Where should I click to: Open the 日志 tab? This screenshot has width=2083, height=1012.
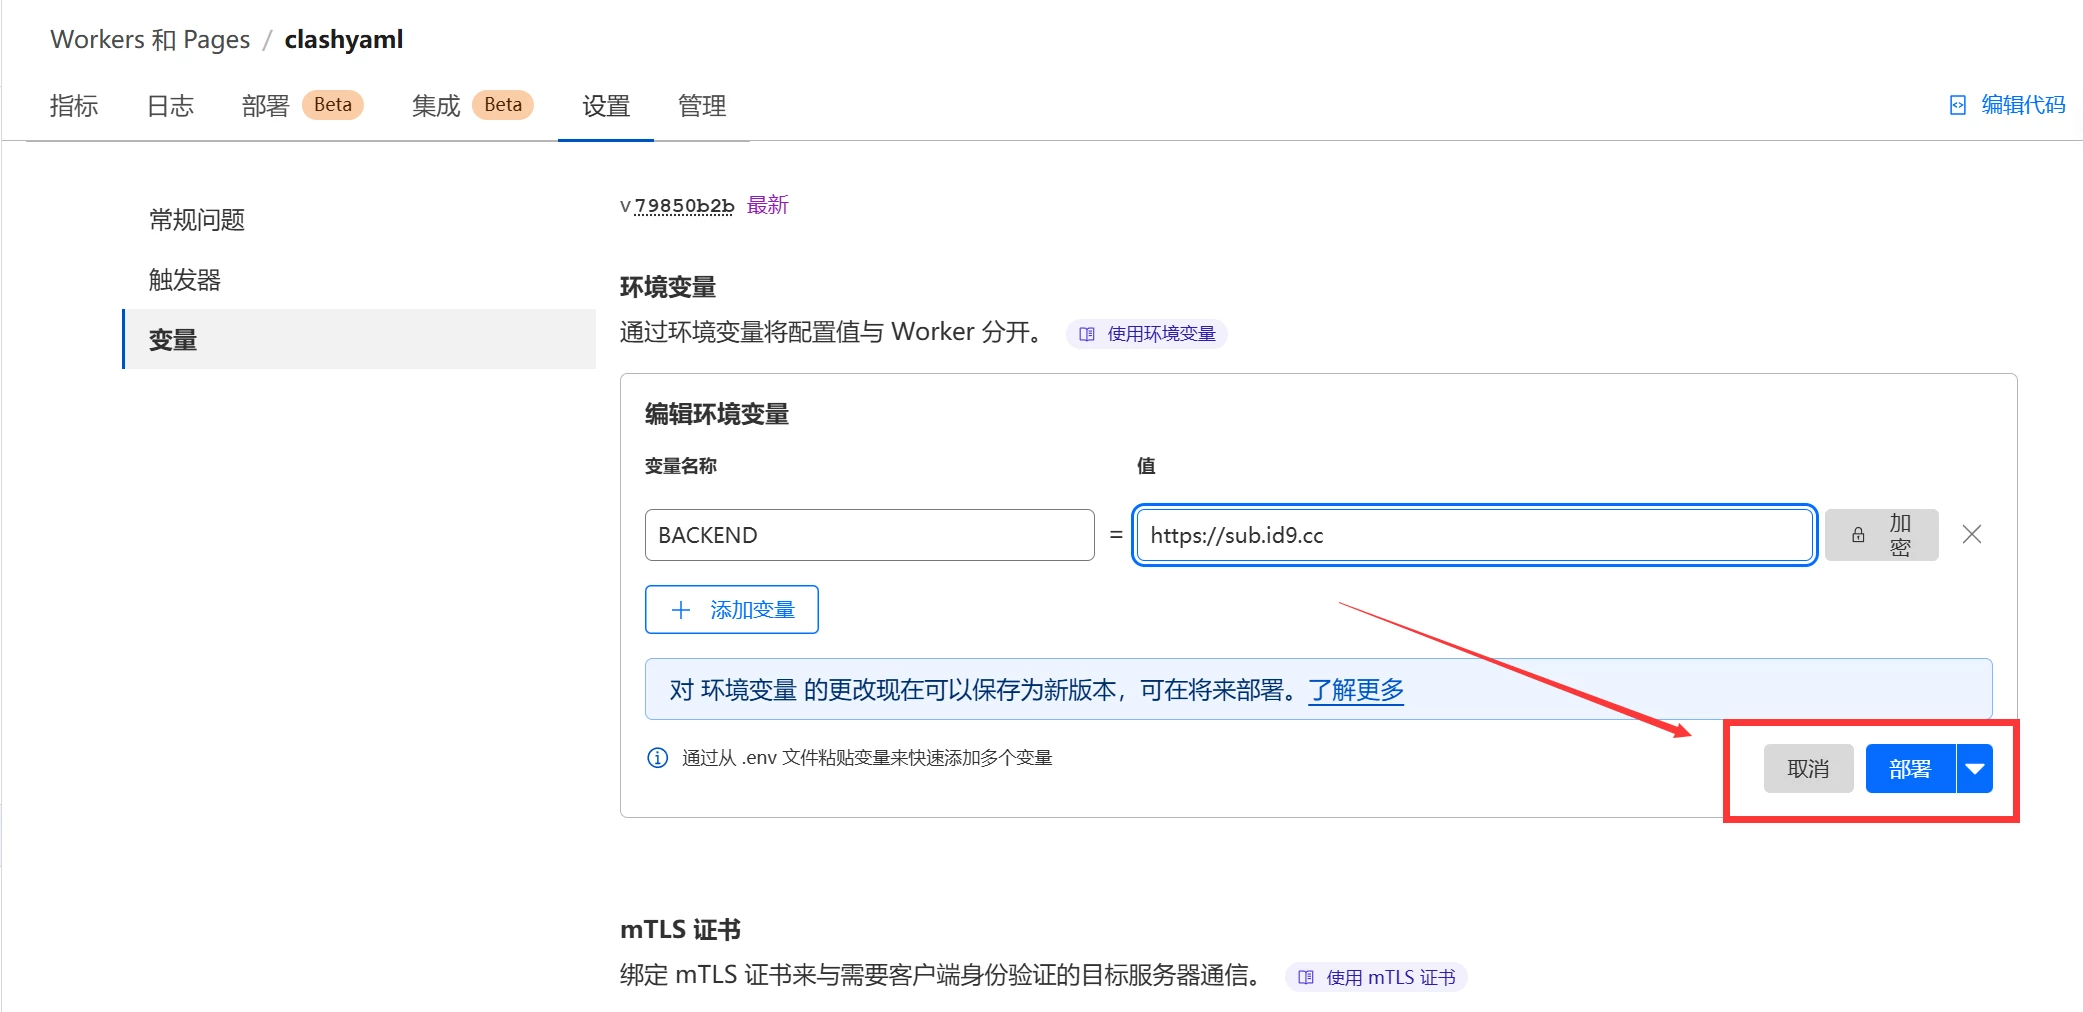(x=170, y=106)
